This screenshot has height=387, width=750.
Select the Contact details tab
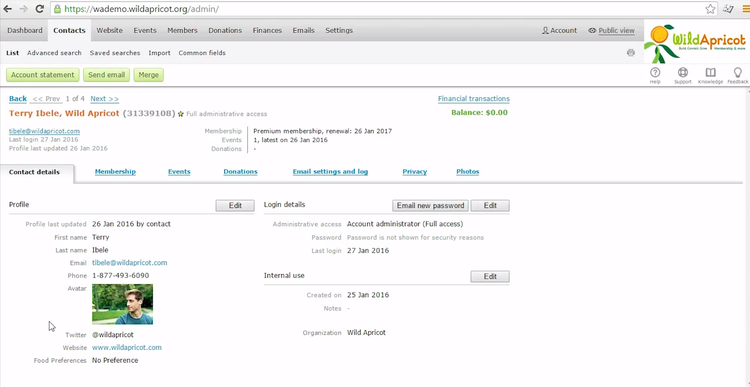[34, 172]
